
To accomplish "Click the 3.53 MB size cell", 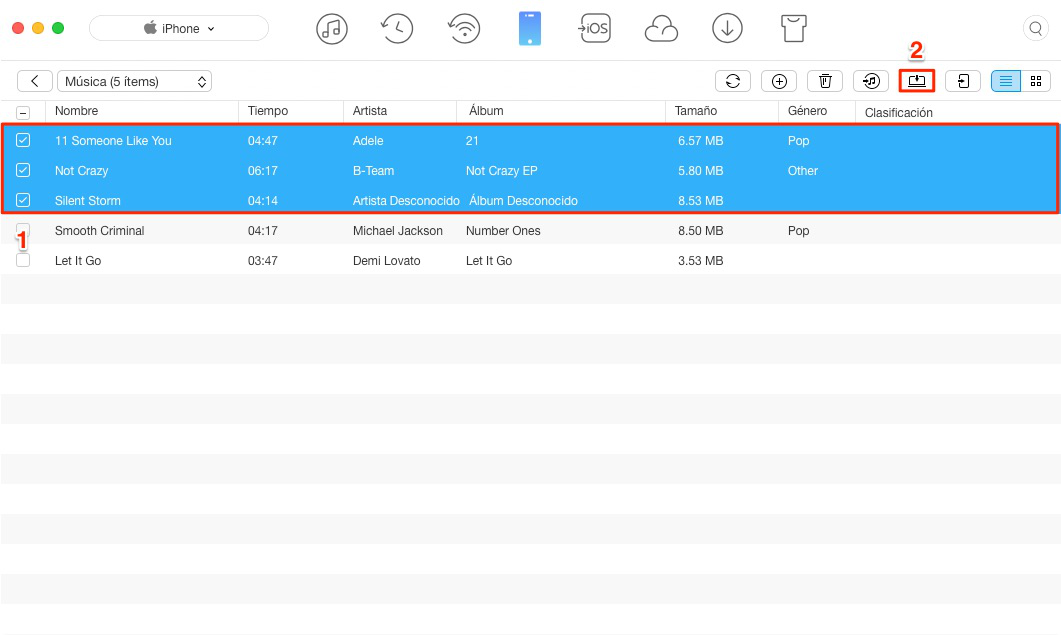I will (700, 261).
